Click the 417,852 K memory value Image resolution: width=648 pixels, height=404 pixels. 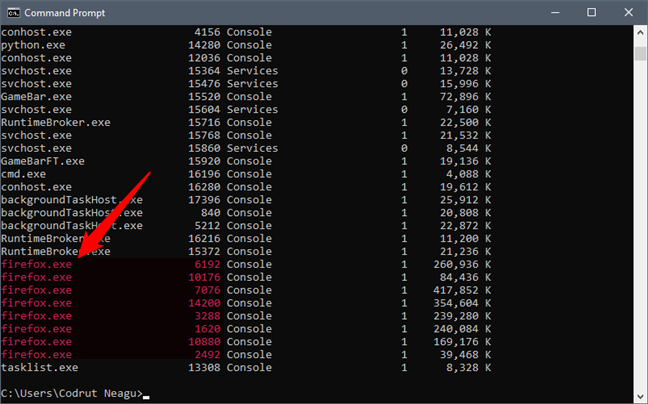(x=459, y=291)
